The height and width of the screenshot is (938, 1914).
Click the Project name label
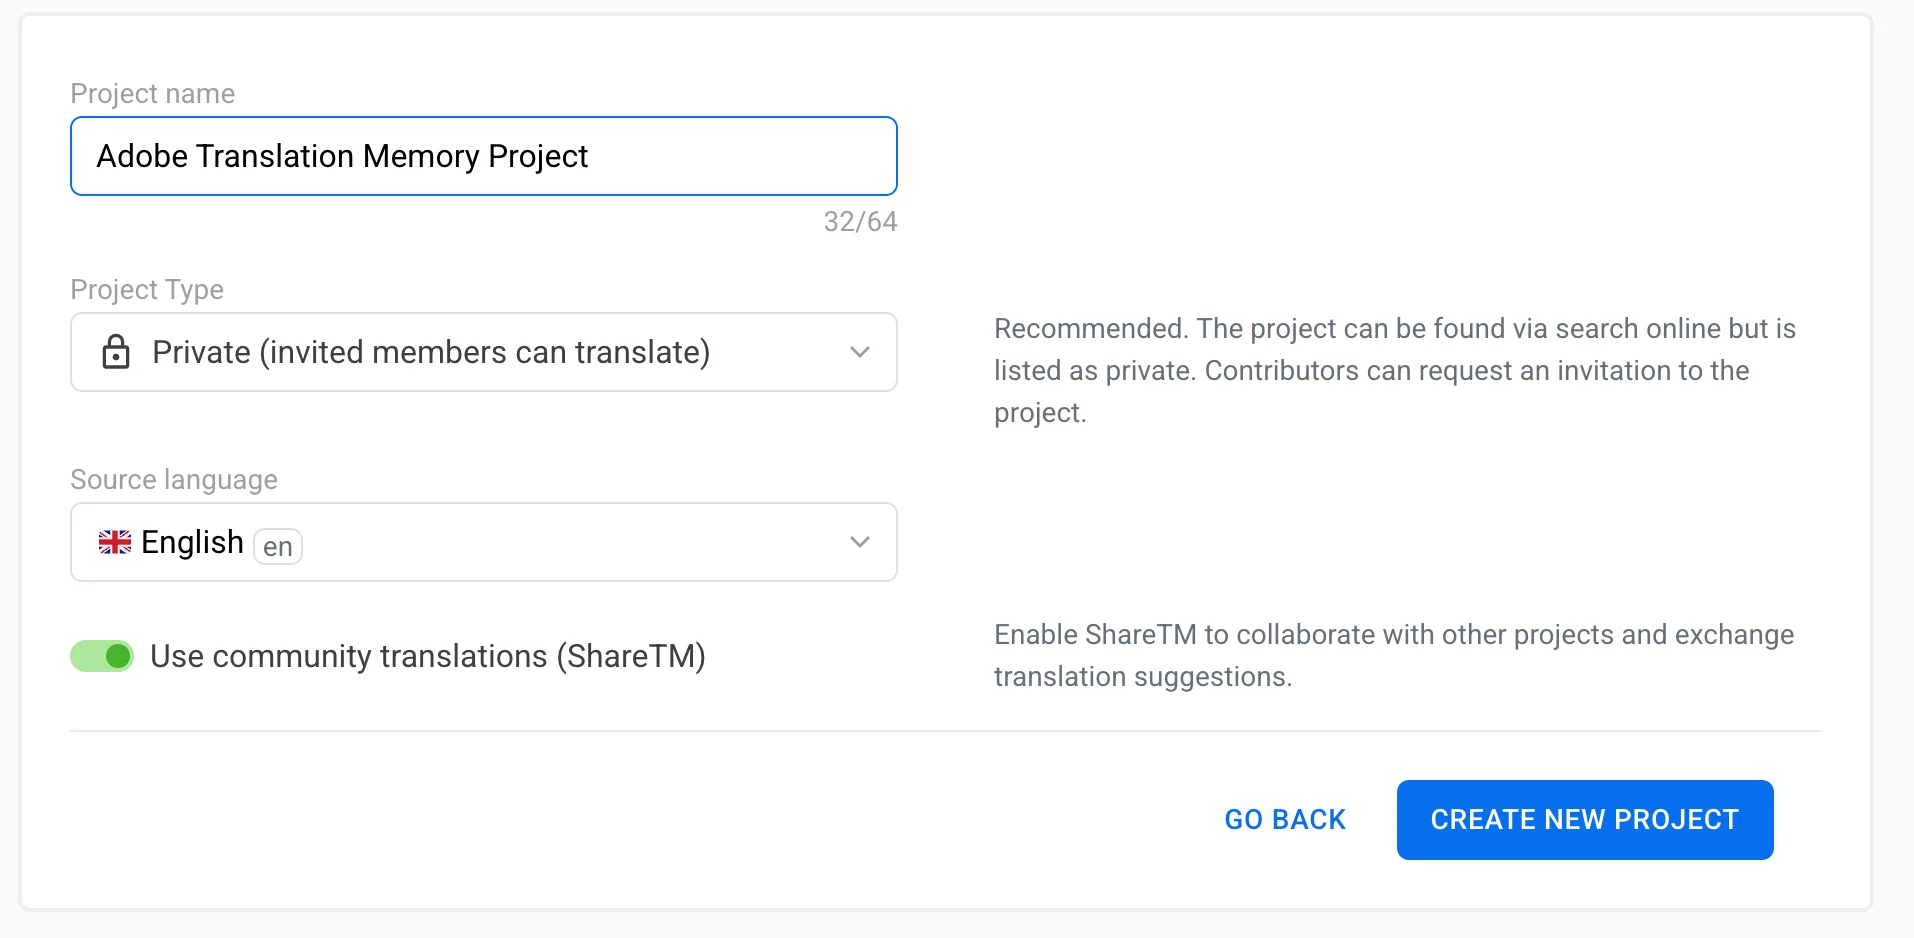click(152, 94)
